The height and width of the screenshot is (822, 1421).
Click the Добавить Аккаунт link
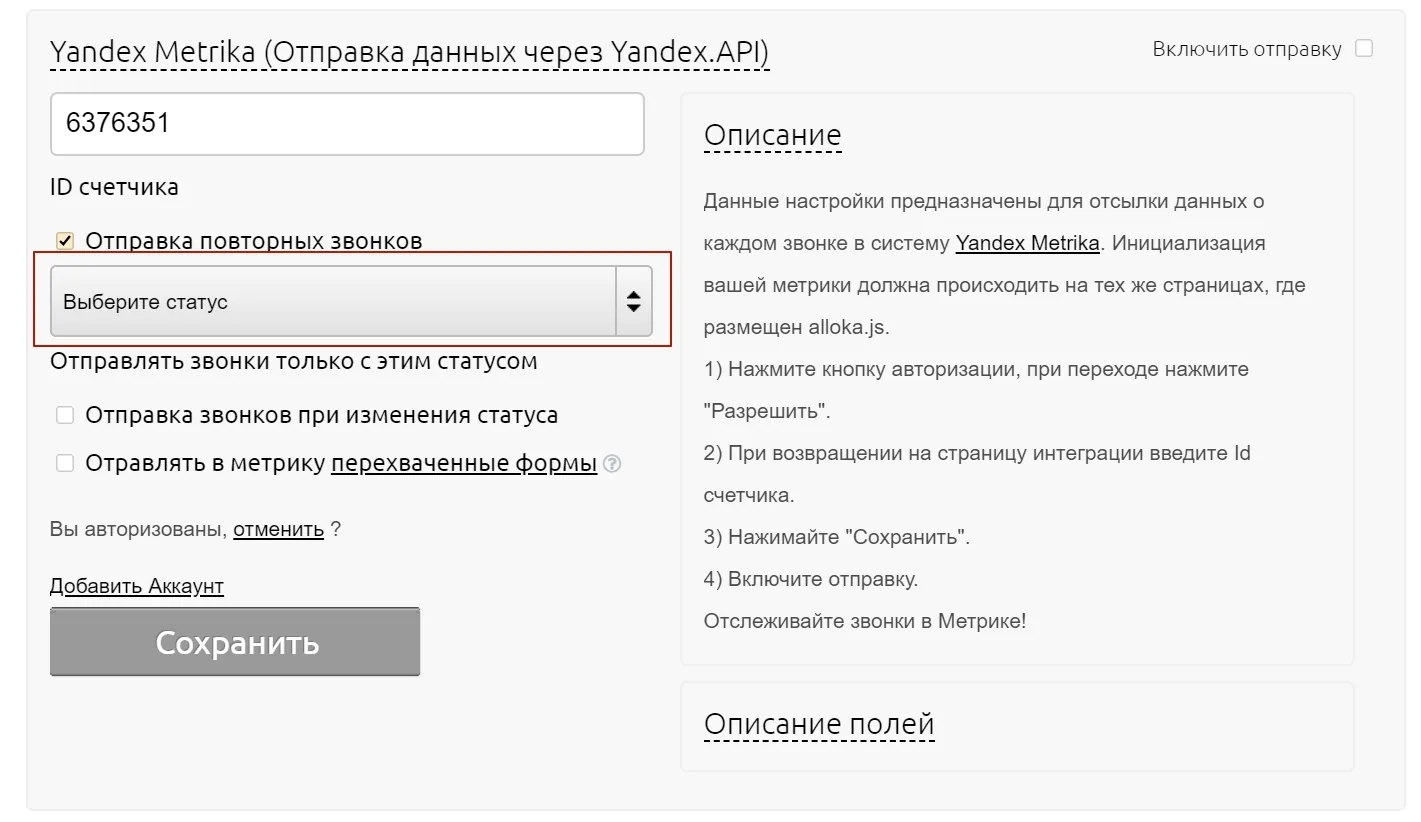pos(137,586)
